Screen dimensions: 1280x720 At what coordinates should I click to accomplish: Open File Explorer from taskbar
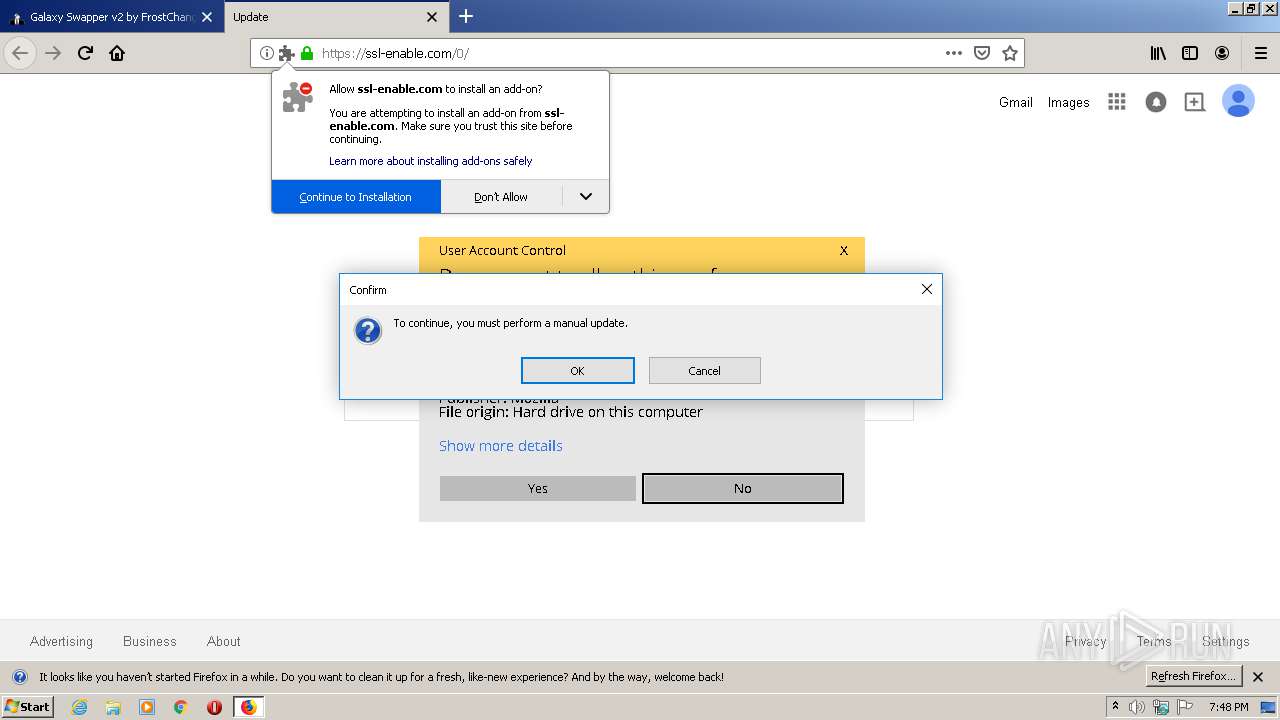113,707
